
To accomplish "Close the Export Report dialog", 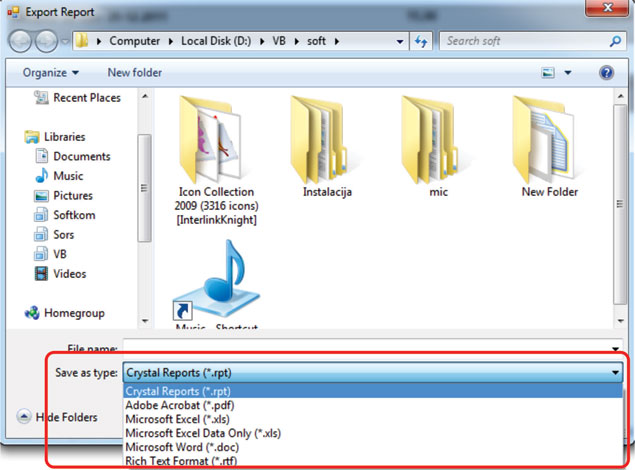I will [x=607, y=8].
